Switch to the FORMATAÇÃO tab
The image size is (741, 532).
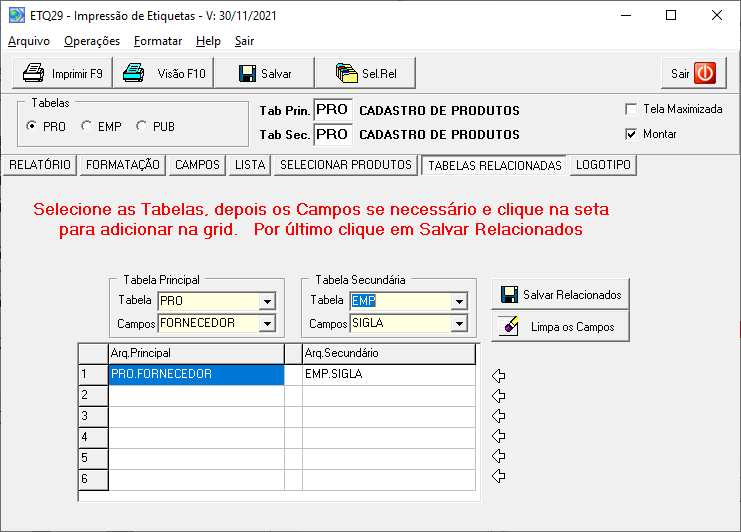pyautogui.click(x=123, y=165)
